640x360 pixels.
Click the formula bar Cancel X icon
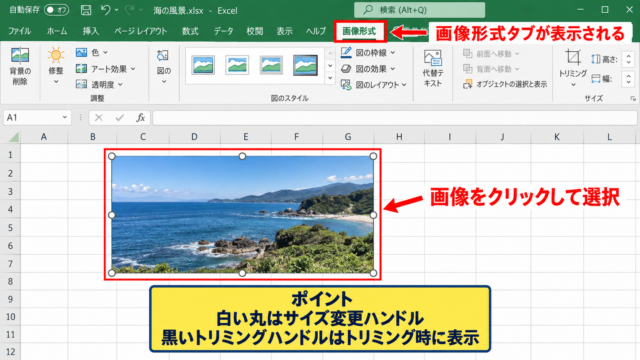pos(98,118)
